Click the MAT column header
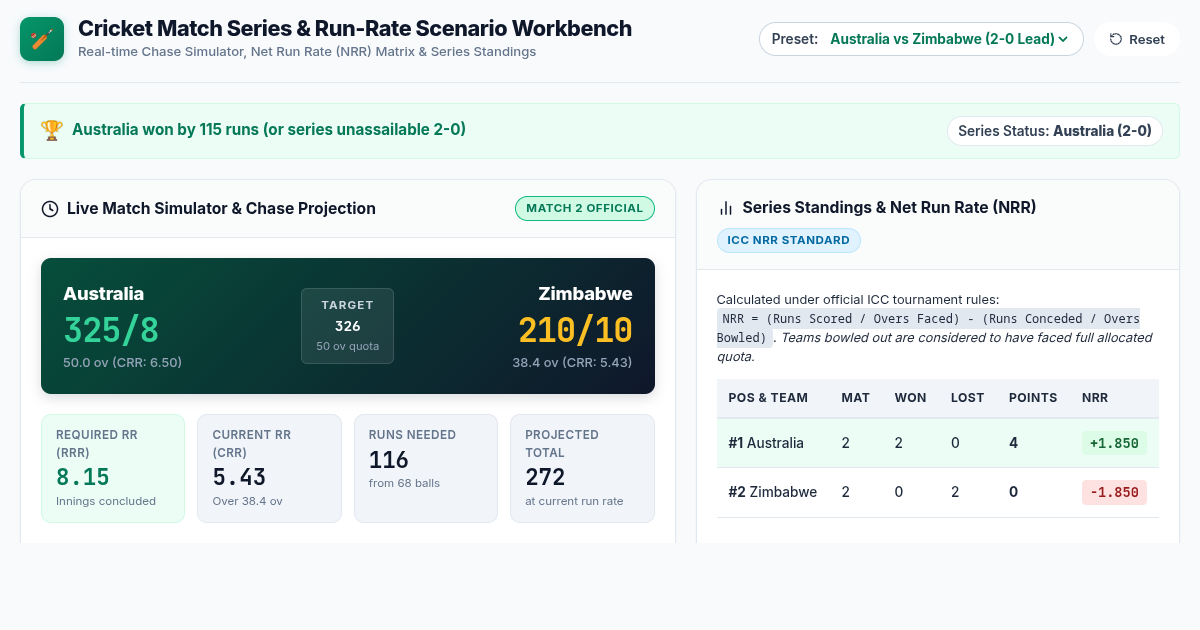 [x=855, y=398]
